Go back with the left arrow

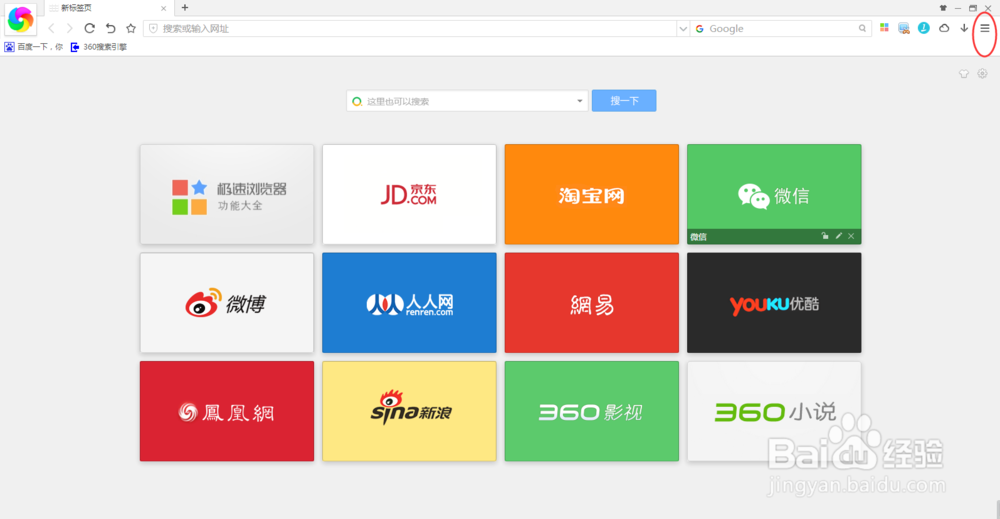tap(52, 29)
